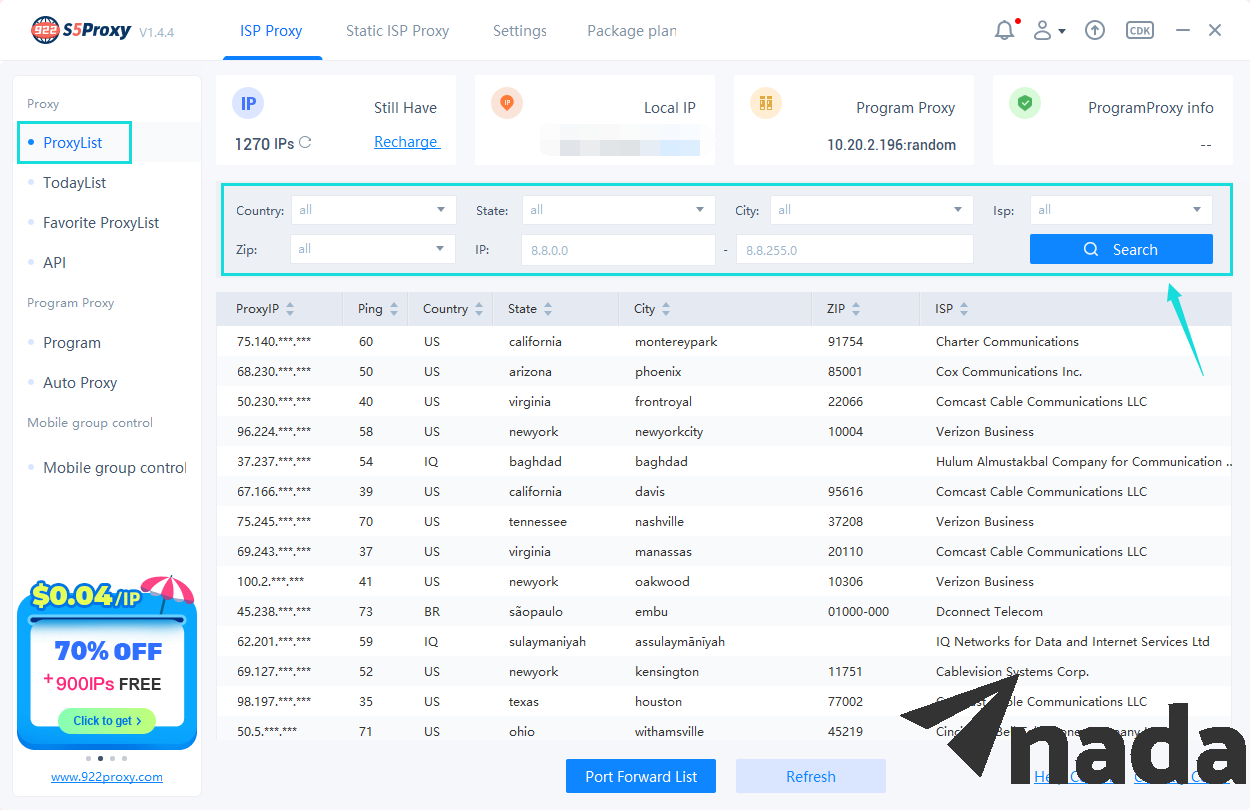This screenshot has height=810, width=1250.
Task: Click ISP cell 'Dconnect Telecom'
Action: coord(989,612)
